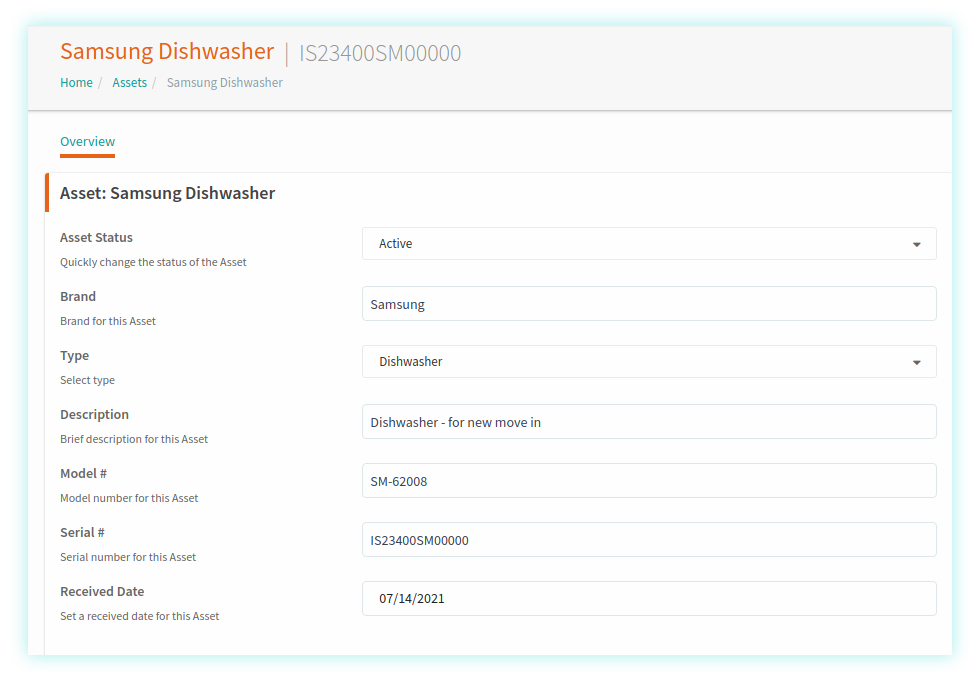The image size is (980, 680).
Task: Click the caret arrow in Asset Status field
Action: point(916,245)
